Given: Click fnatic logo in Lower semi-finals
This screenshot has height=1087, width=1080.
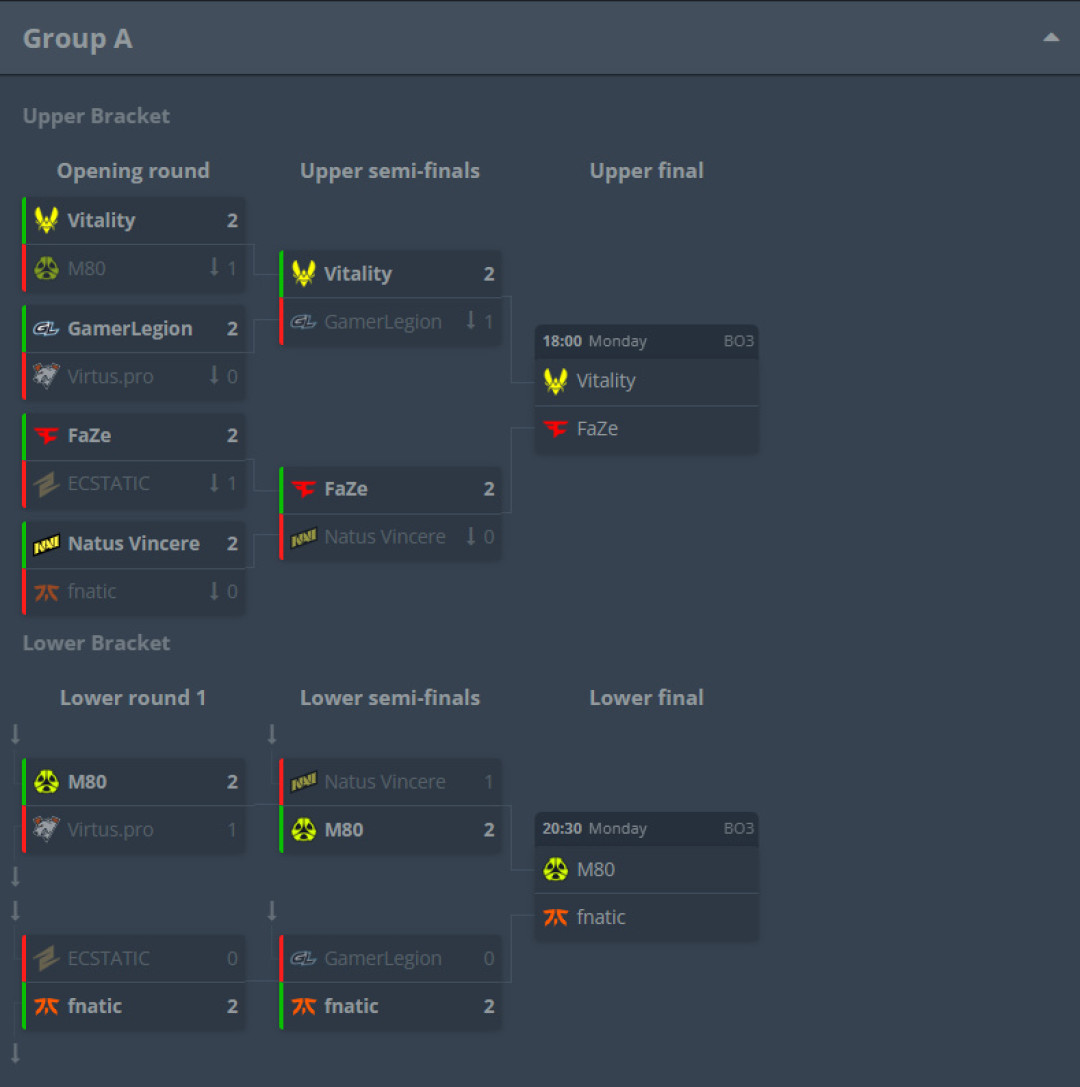Looking at the screenshot, I should click(x=304, y=1006).
